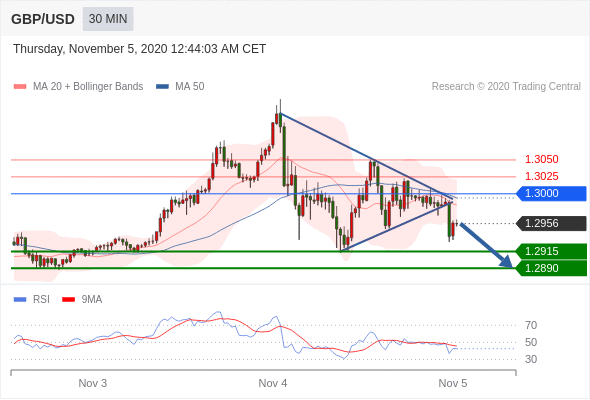Click the 1.3025 resistance label
This screenshot has width=590, height=400.
[541, 176]
